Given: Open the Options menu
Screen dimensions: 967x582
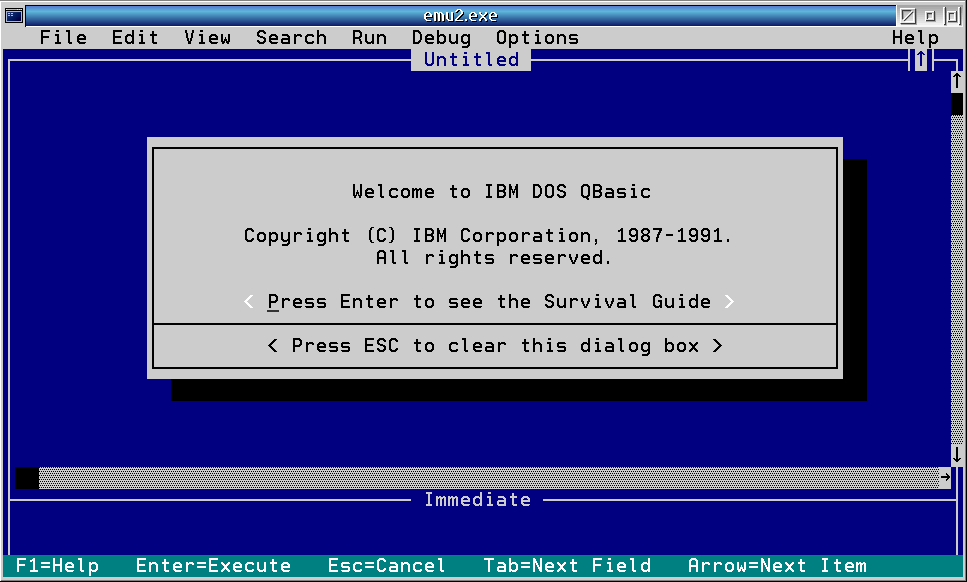Looking at the screenshot, I should point(537,38).
